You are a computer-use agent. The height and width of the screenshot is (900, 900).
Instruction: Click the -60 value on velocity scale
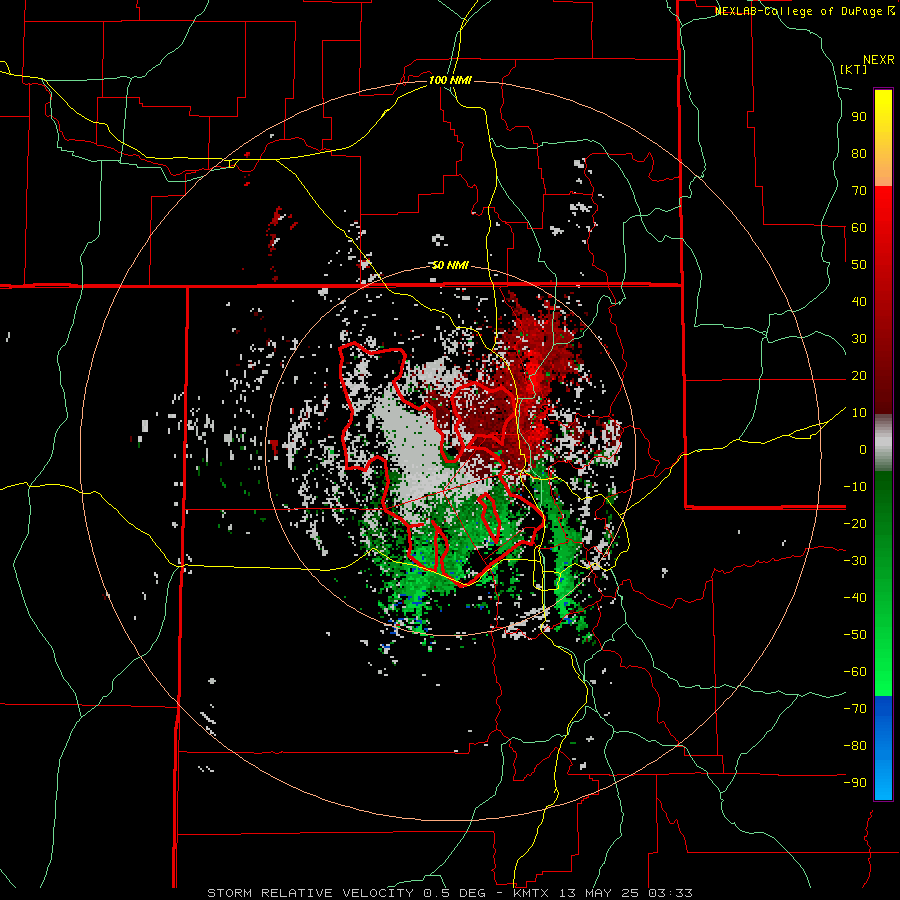click(855, 672)
